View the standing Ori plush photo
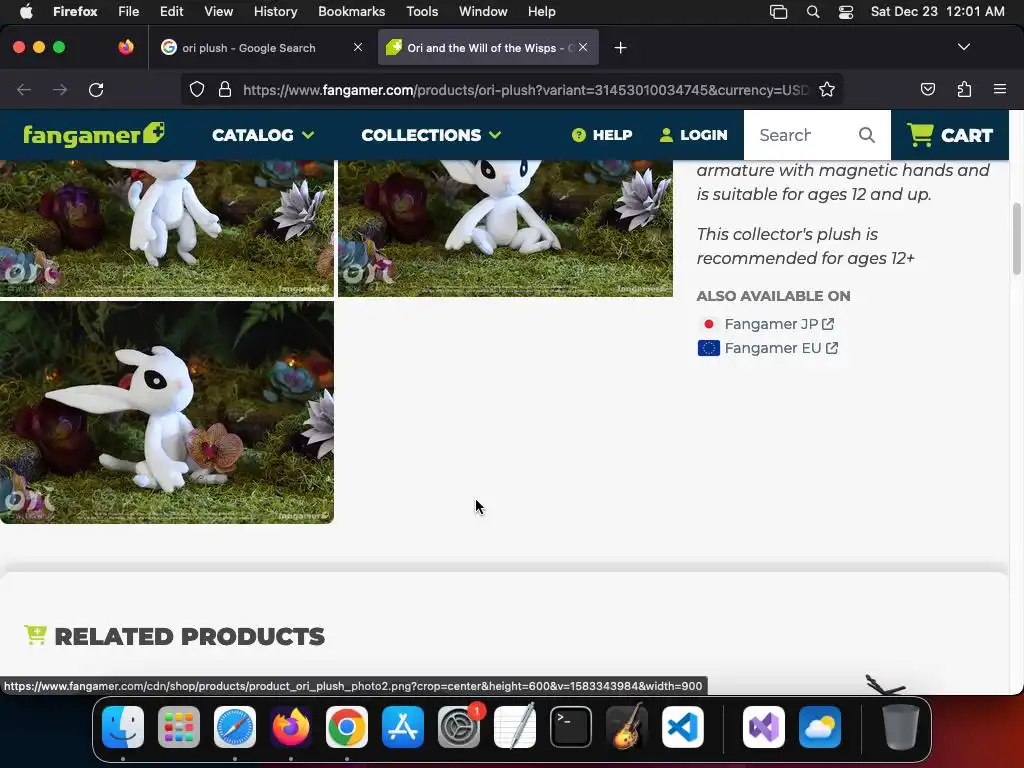 point(167,228)
